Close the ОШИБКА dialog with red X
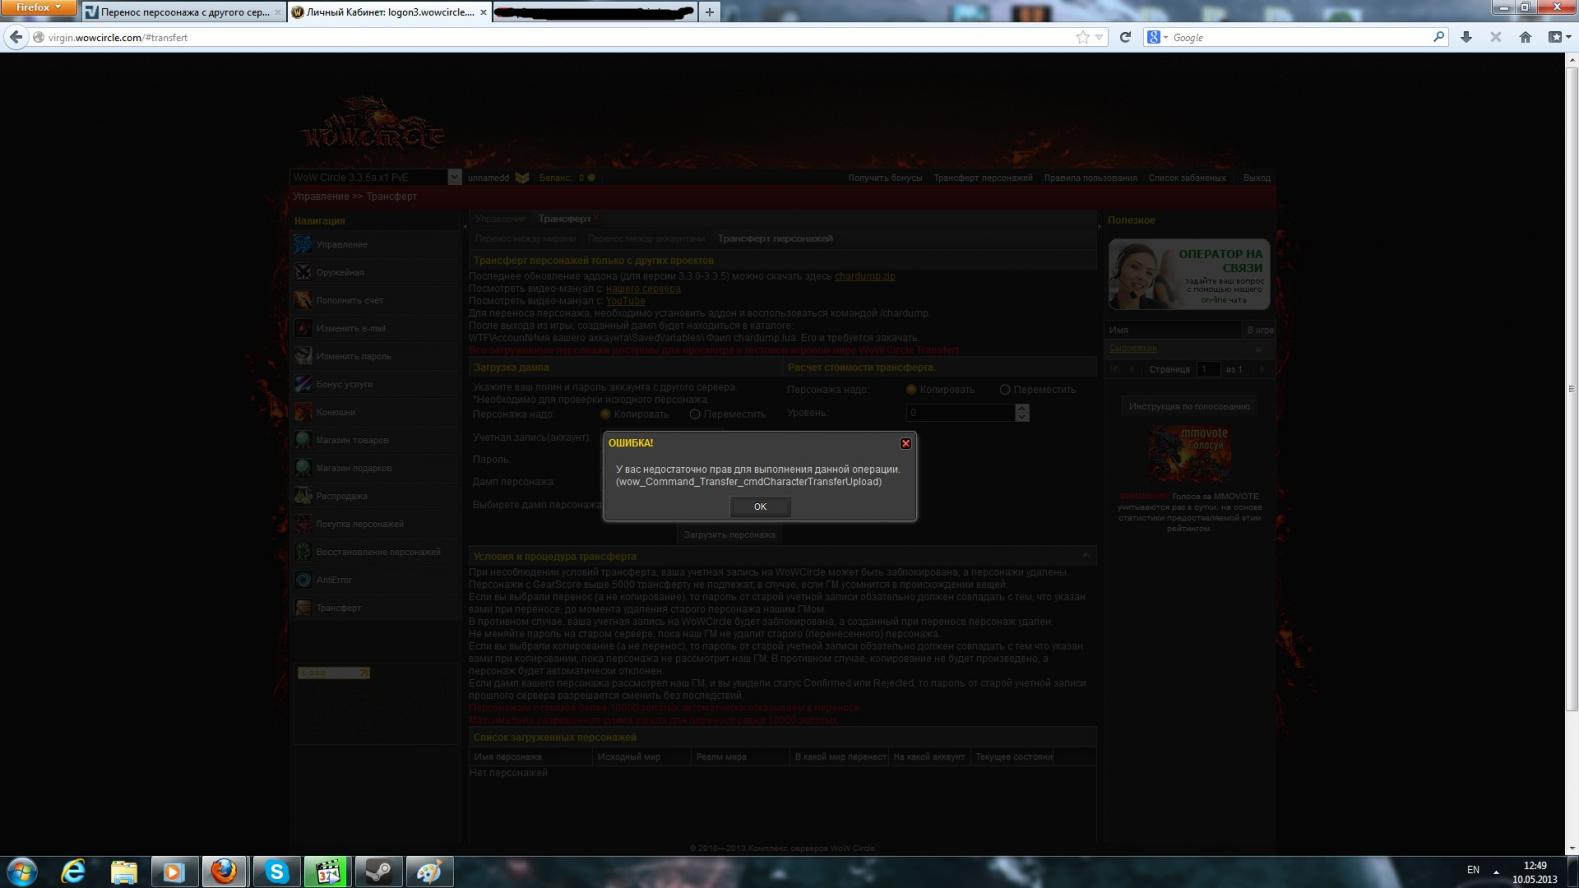This screenshot has height=888, width=1579. coord(905,443)
